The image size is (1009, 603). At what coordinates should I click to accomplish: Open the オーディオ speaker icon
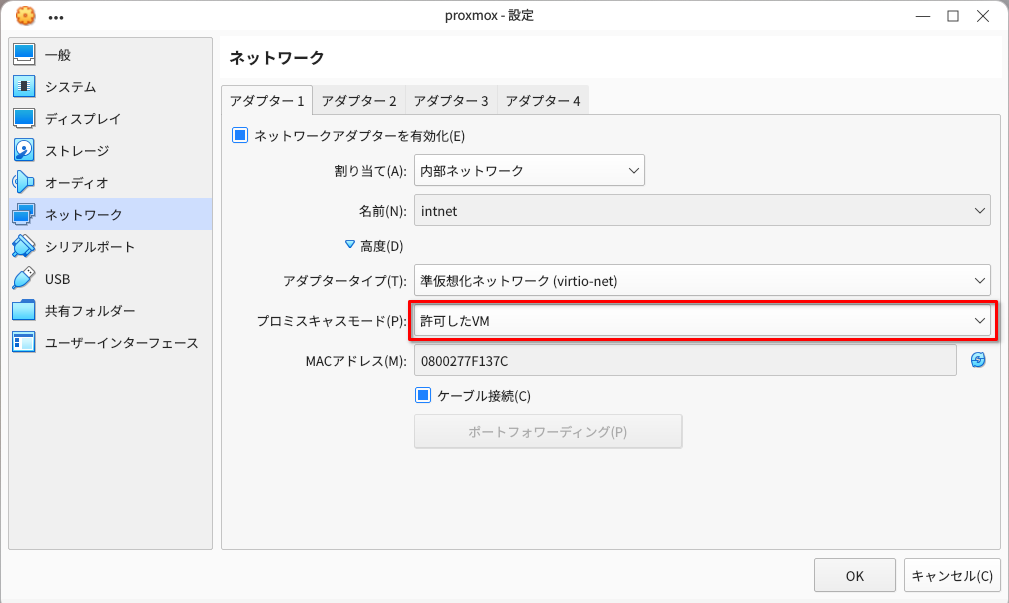click(24, 182)
